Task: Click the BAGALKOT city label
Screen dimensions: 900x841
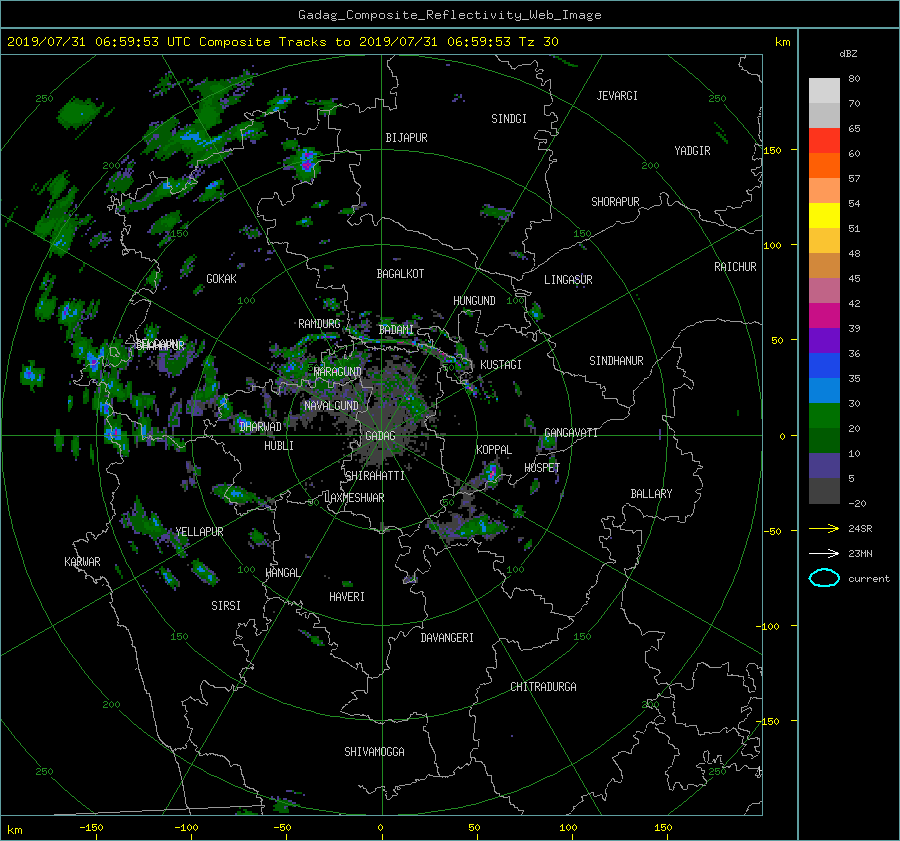Action: coord(400,274)
